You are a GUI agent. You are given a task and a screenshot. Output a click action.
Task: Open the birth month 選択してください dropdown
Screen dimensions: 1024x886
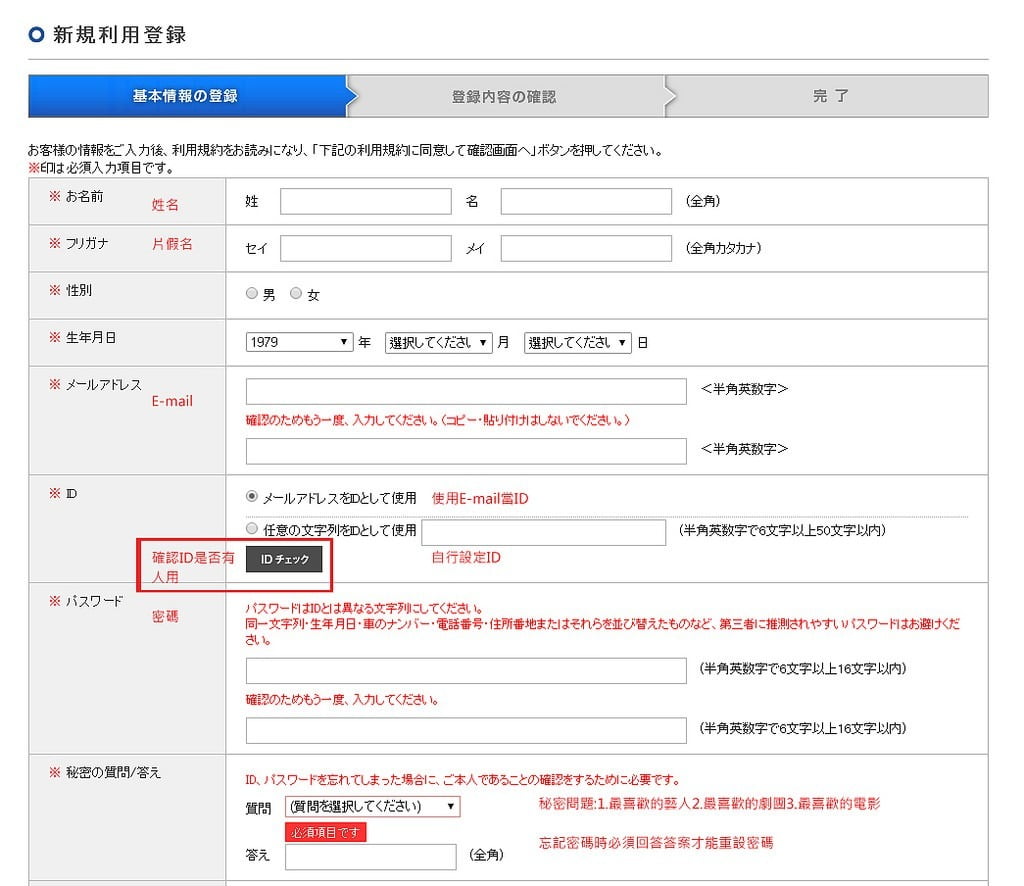[x=437, y=341]
